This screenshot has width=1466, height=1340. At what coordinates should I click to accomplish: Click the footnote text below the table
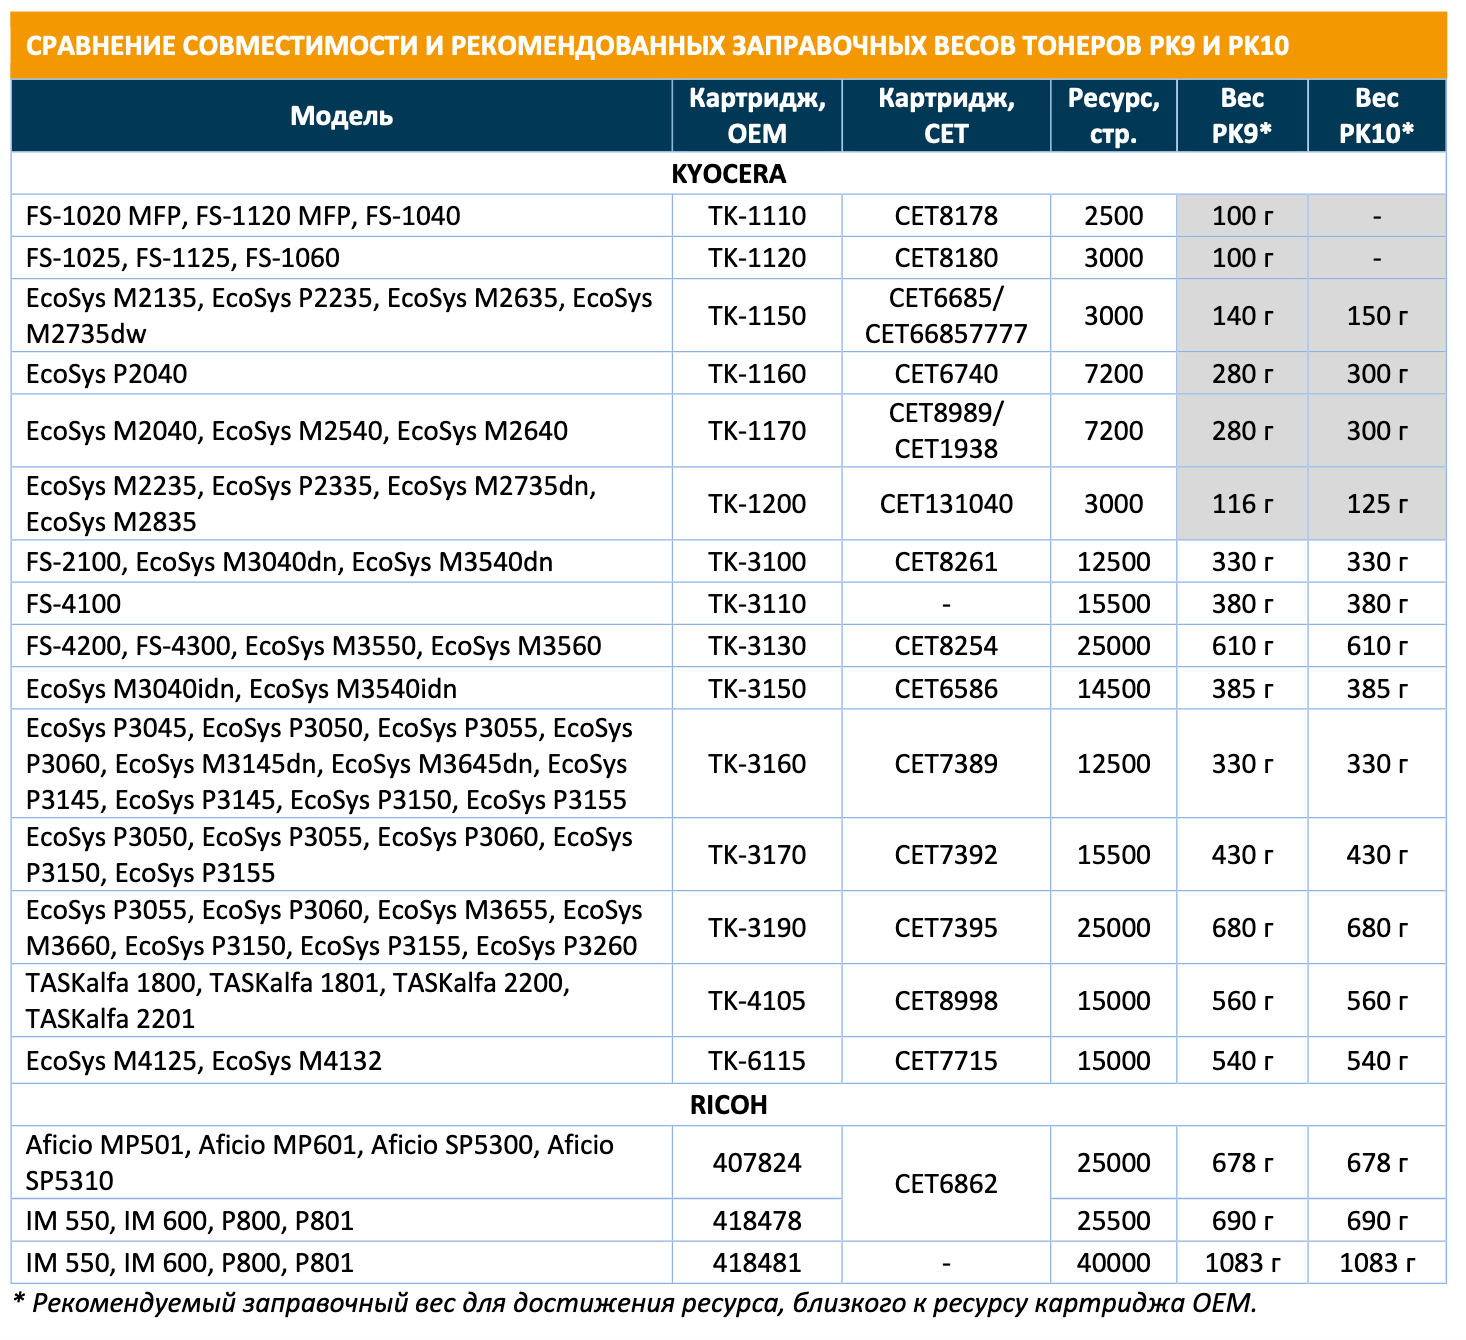click(635, 1303)
